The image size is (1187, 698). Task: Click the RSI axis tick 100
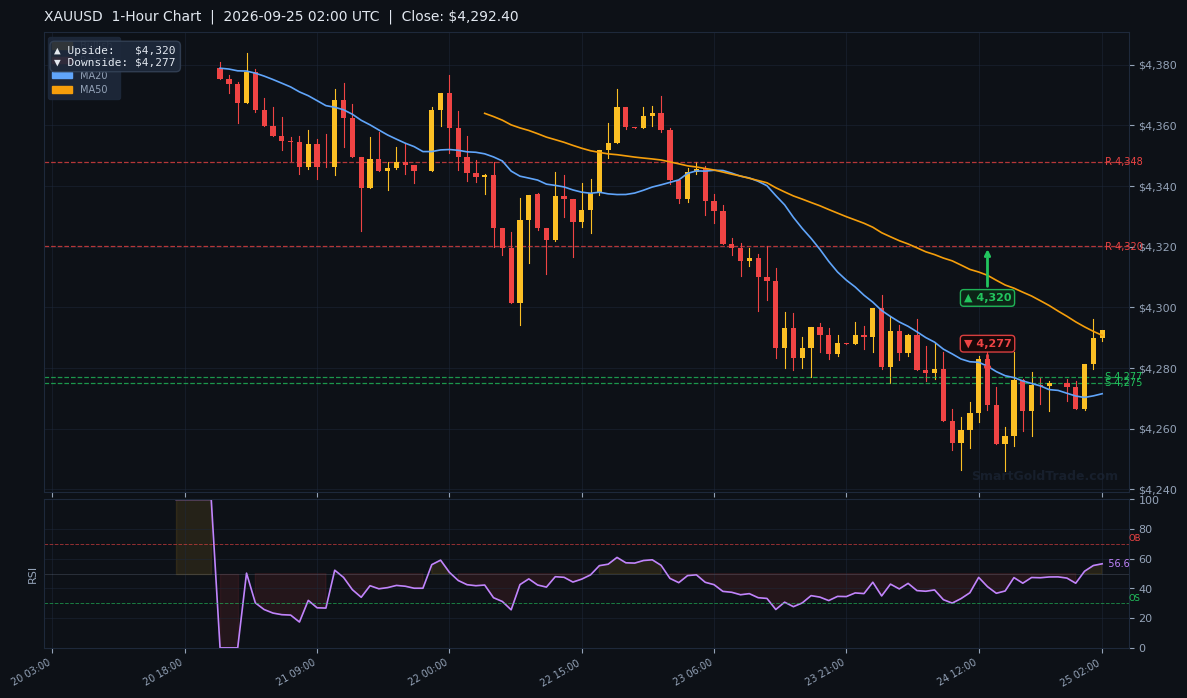coord(1148,500)
